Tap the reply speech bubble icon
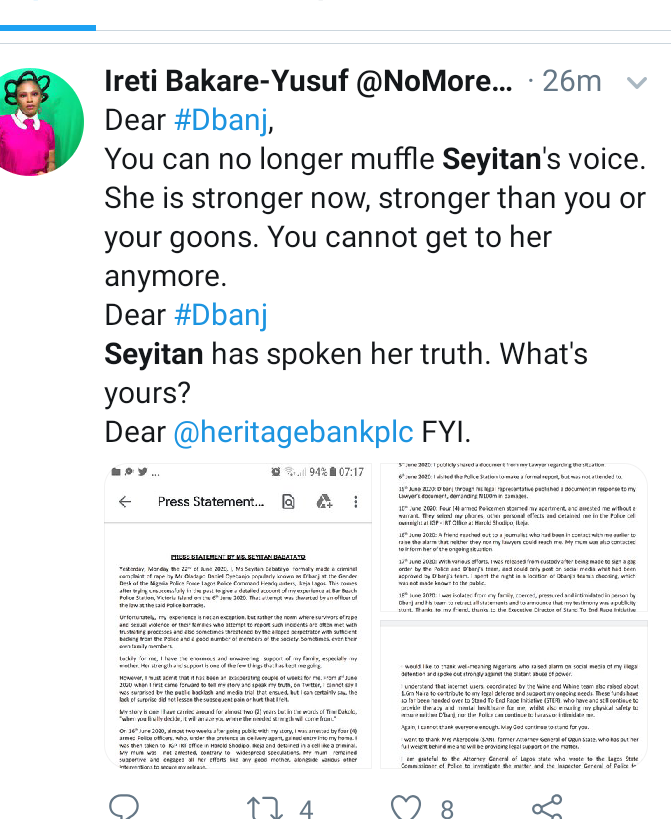 122,806
